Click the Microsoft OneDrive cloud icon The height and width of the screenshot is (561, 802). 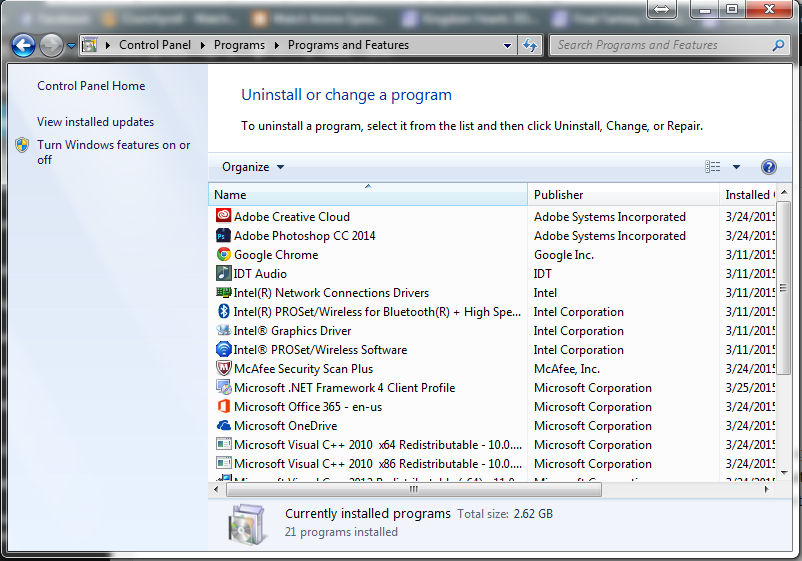tap(224, 425)
